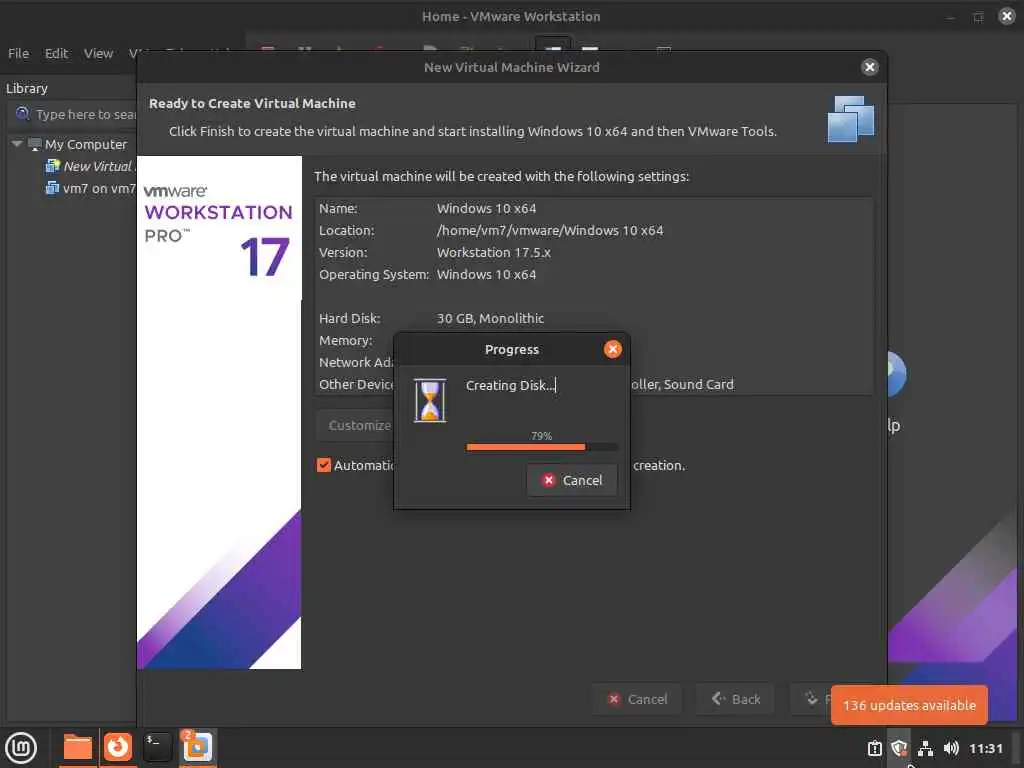Close the VMware Workstation main window
The width and height of the screenshot is (1024, 768).
point(1006,16)
